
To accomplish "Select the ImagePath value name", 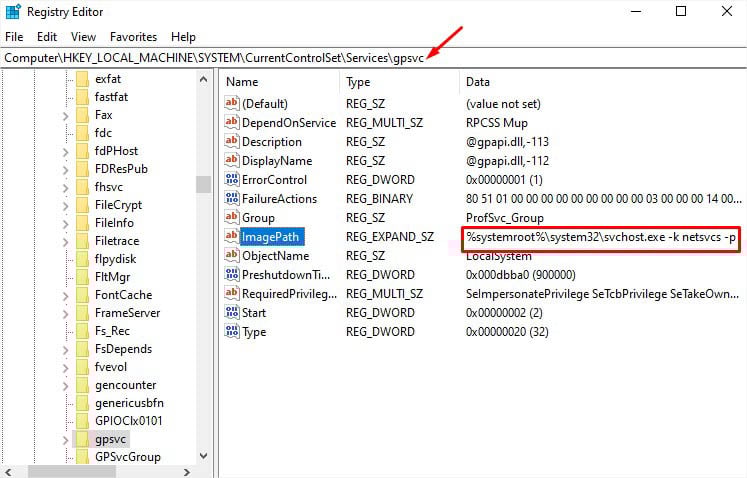I will coord(270,237).
